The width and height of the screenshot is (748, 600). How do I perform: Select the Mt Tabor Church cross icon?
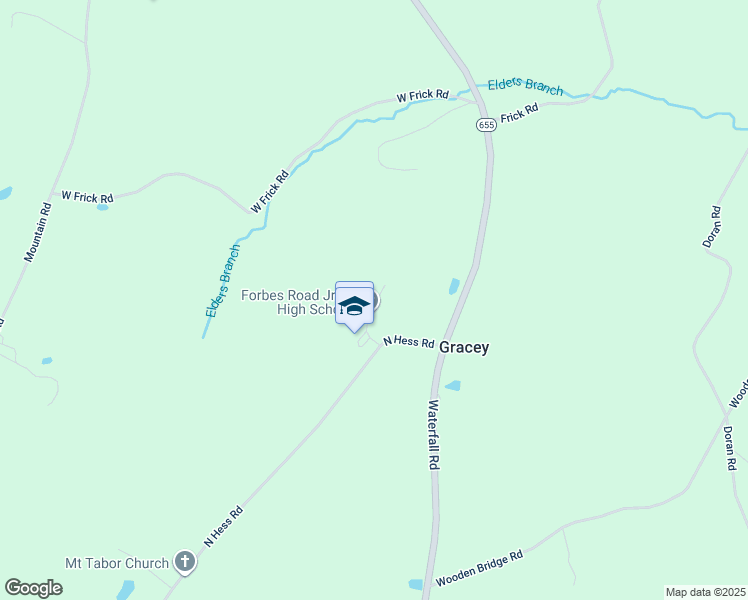pyautogui.click(x=185, y=562)
